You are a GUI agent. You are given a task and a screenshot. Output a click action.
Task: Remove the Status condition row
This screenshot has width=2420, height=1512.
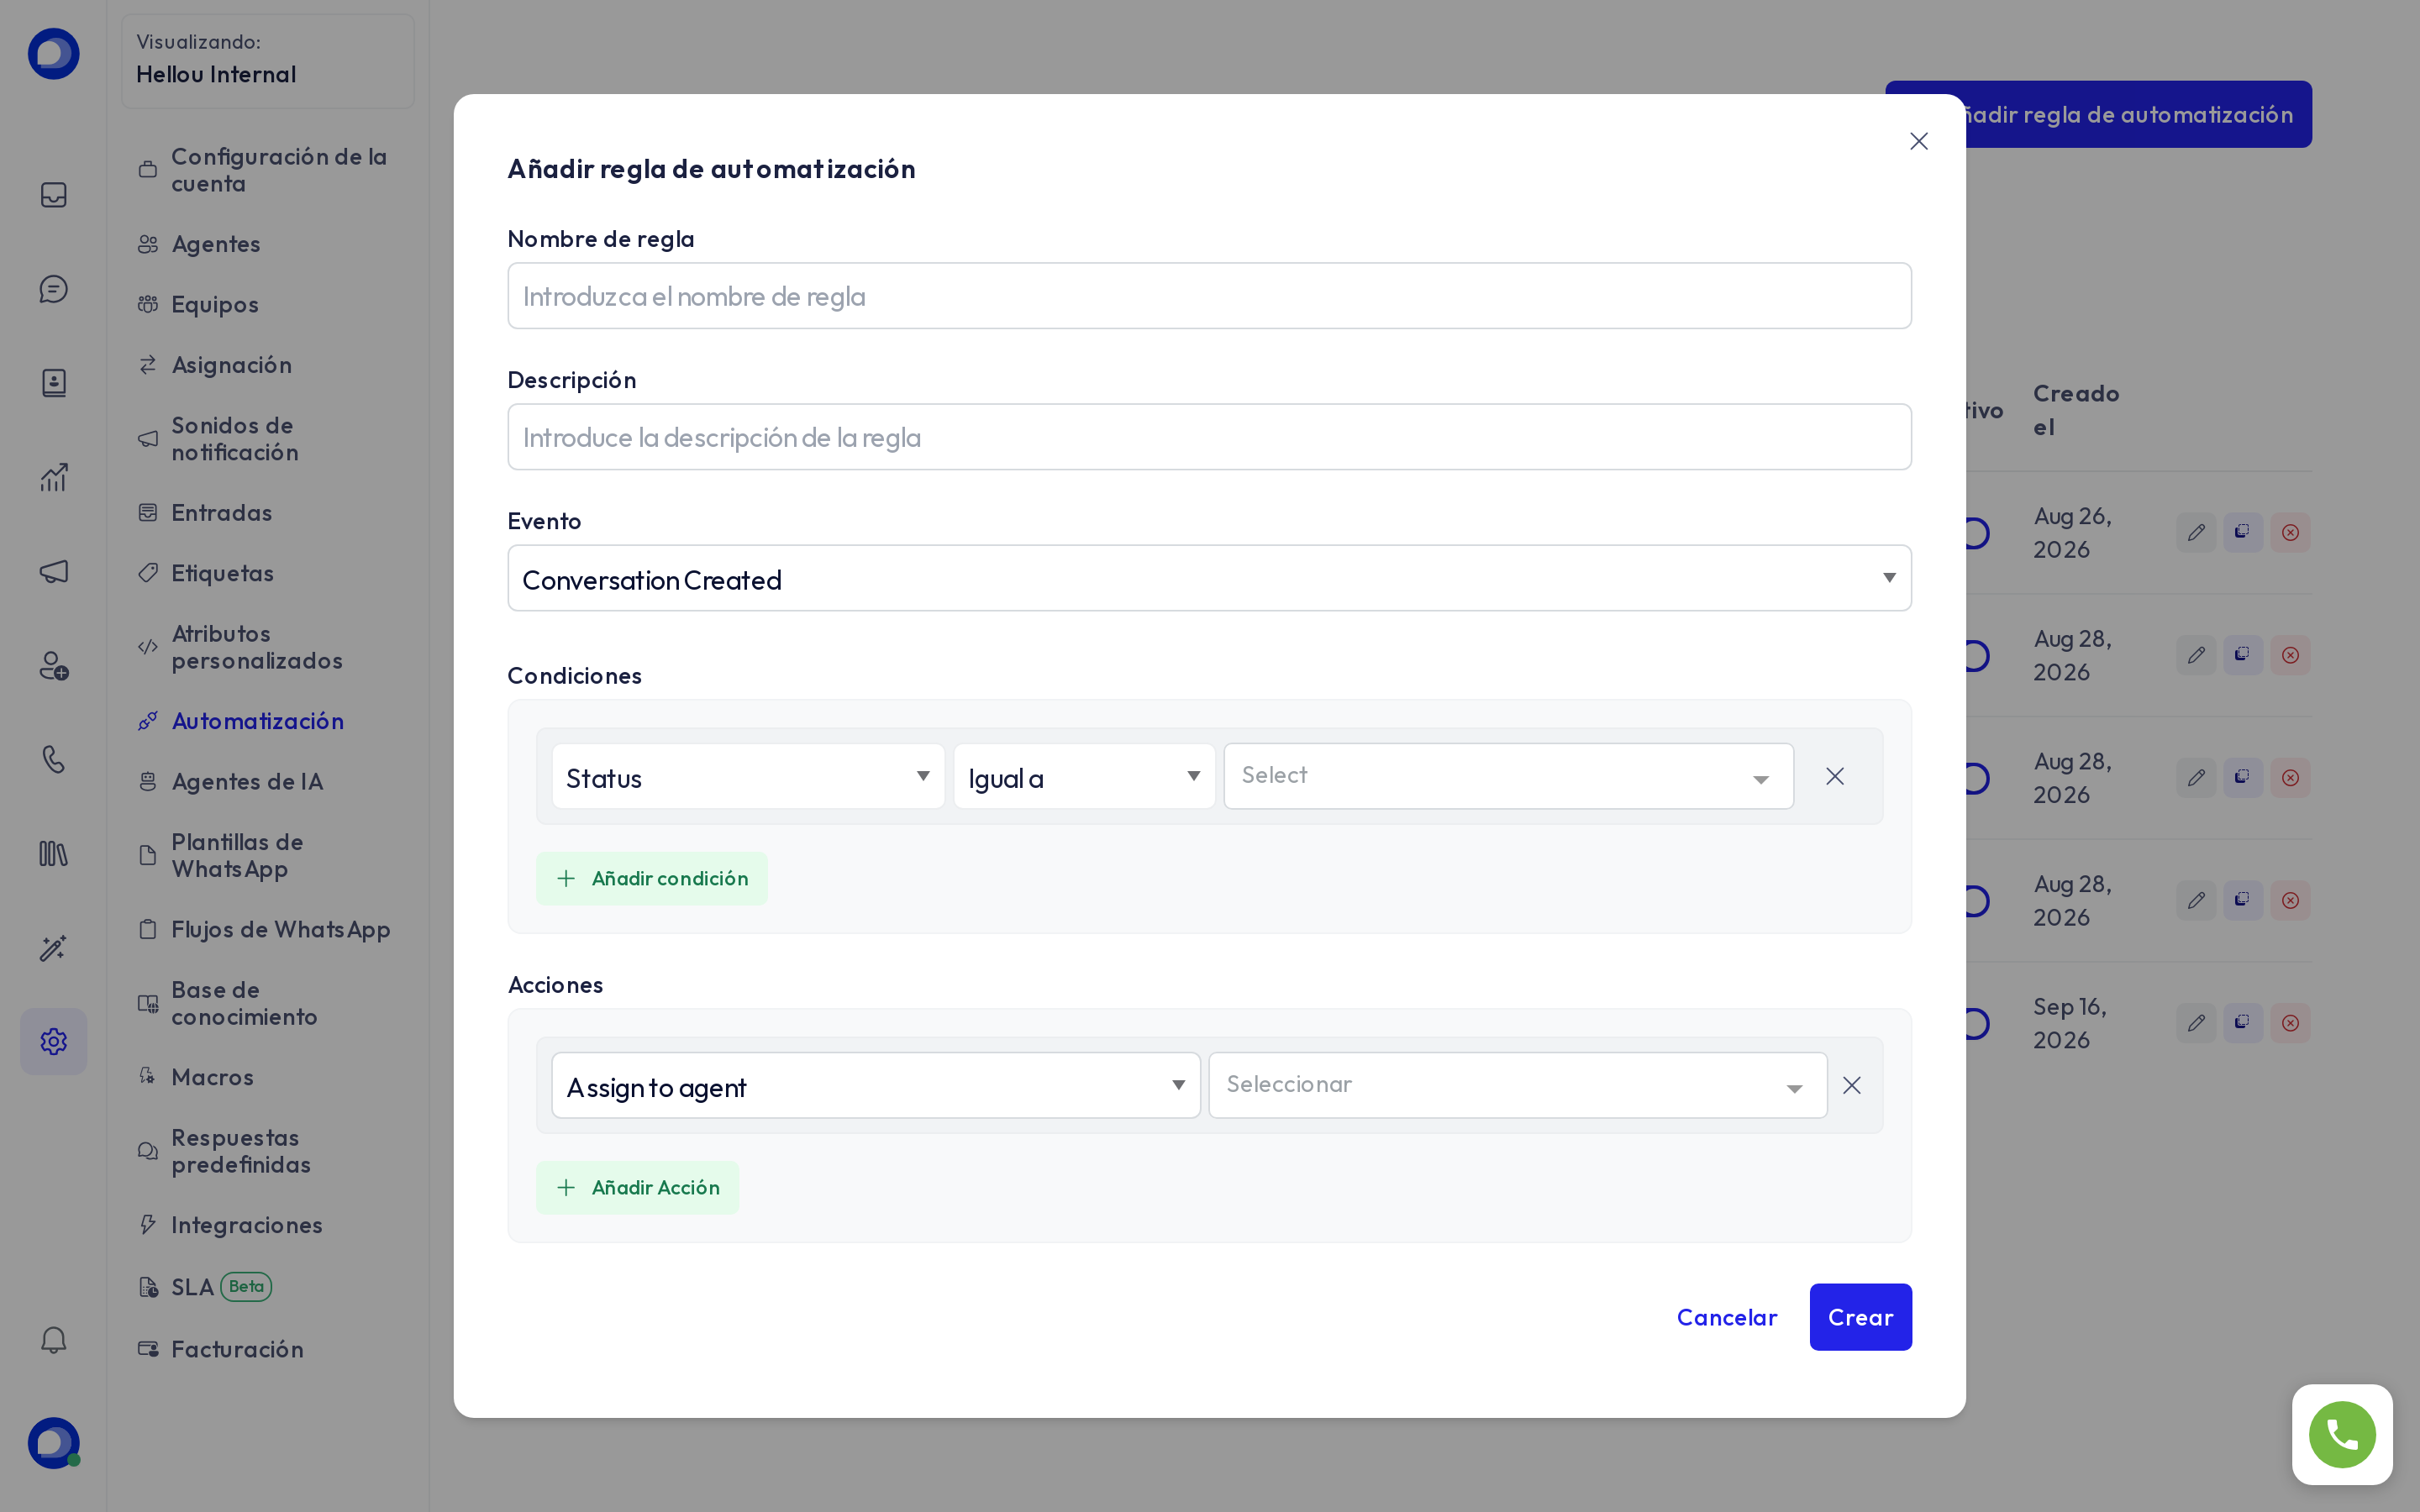click(x=1834, y=776)
